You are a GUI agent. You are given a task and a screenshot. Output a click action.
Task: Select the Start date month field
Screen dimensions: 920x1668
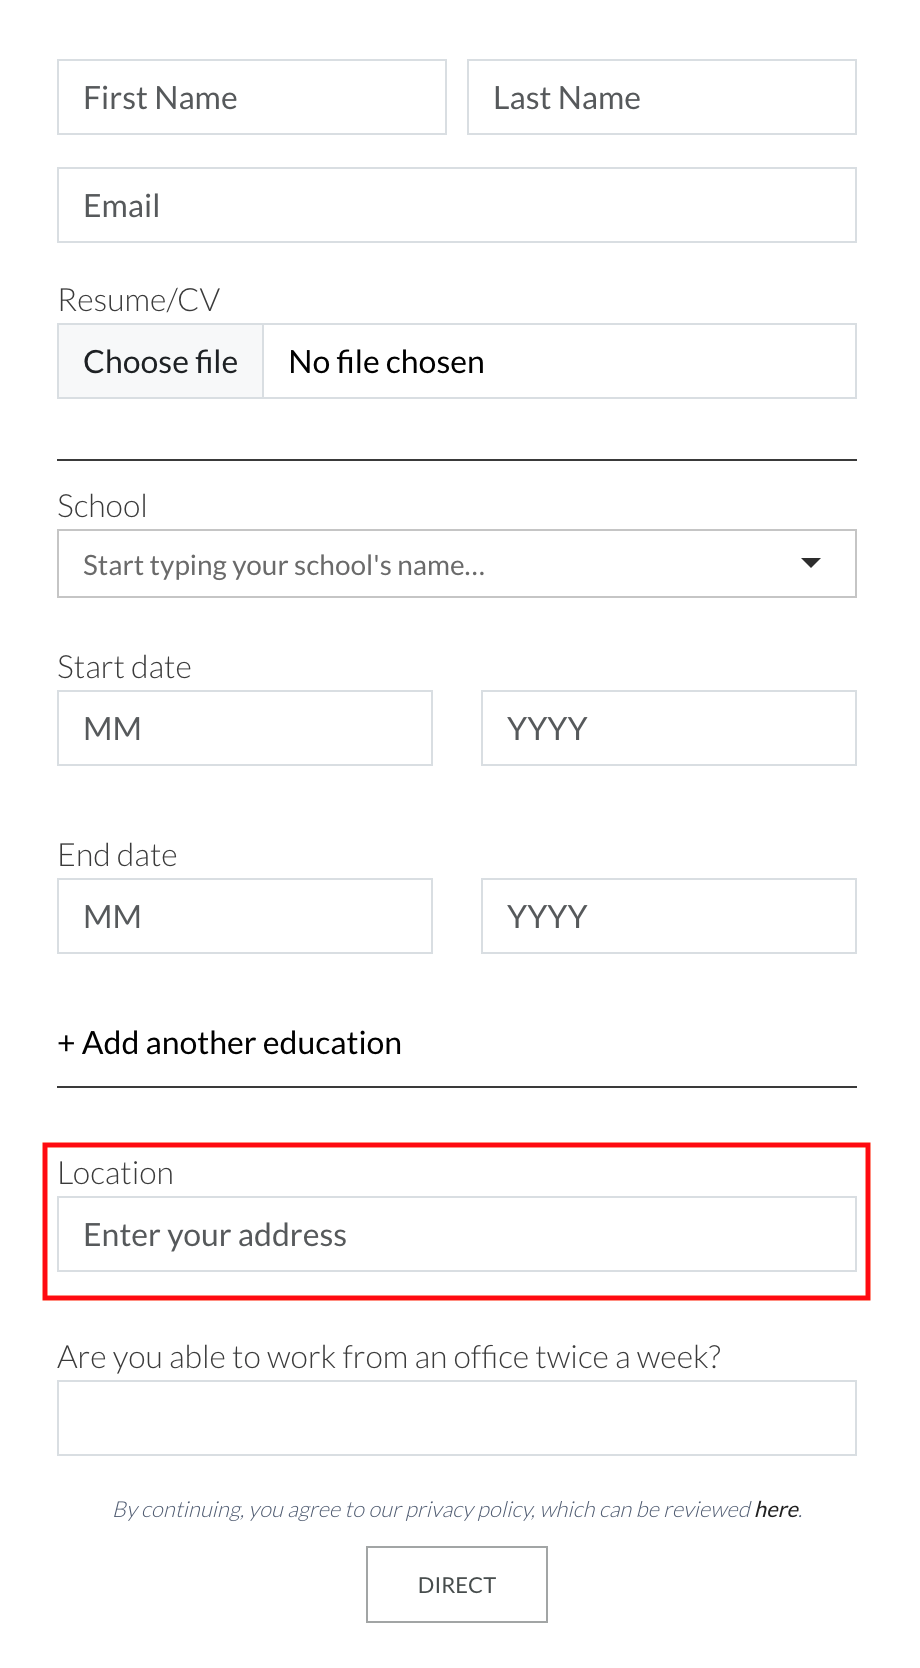click(244, 728)
